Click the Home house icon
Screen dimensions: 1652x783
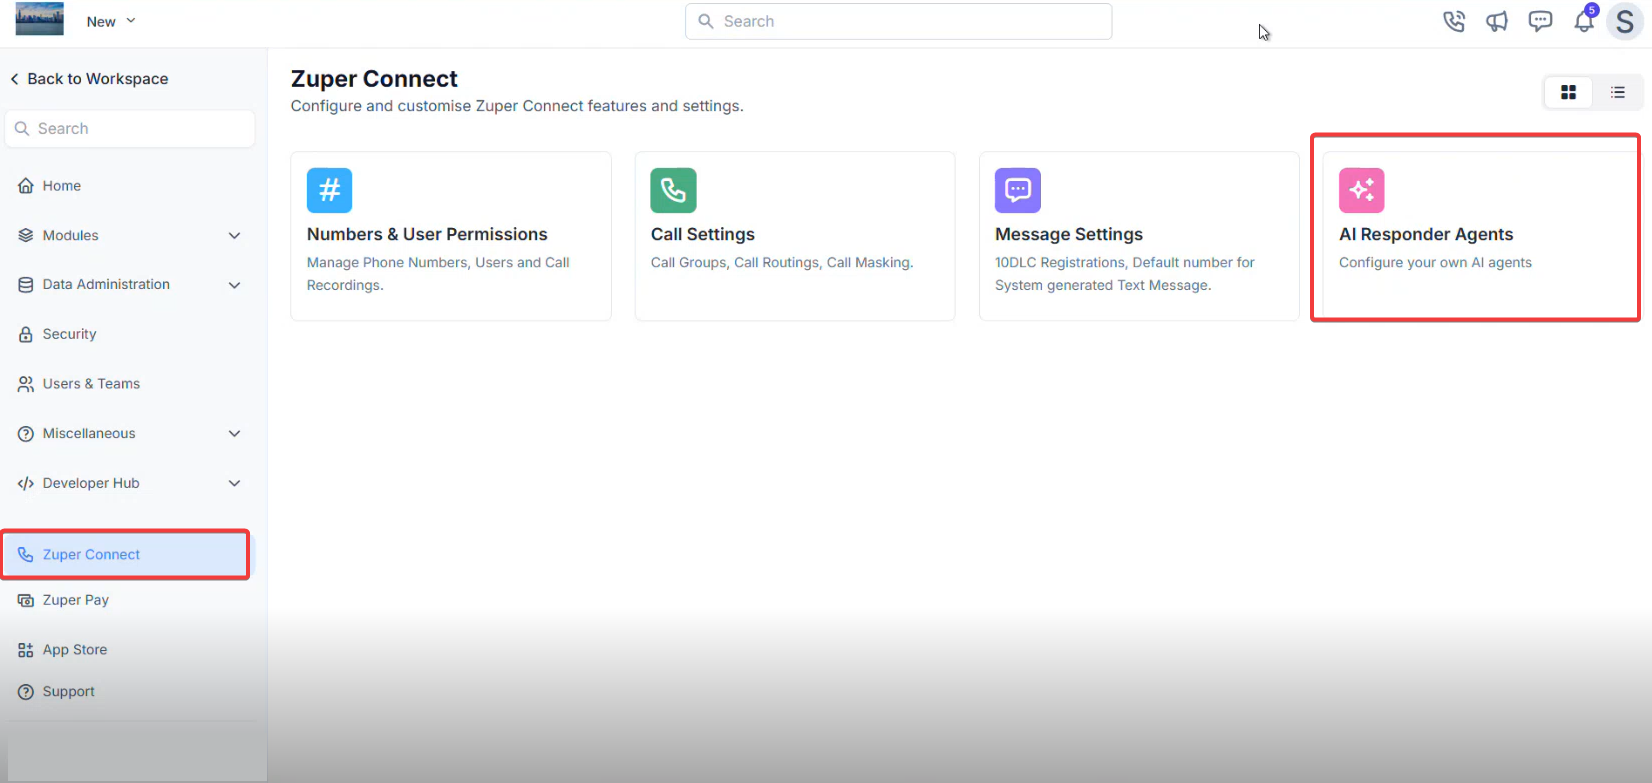(x=26, y=186)
